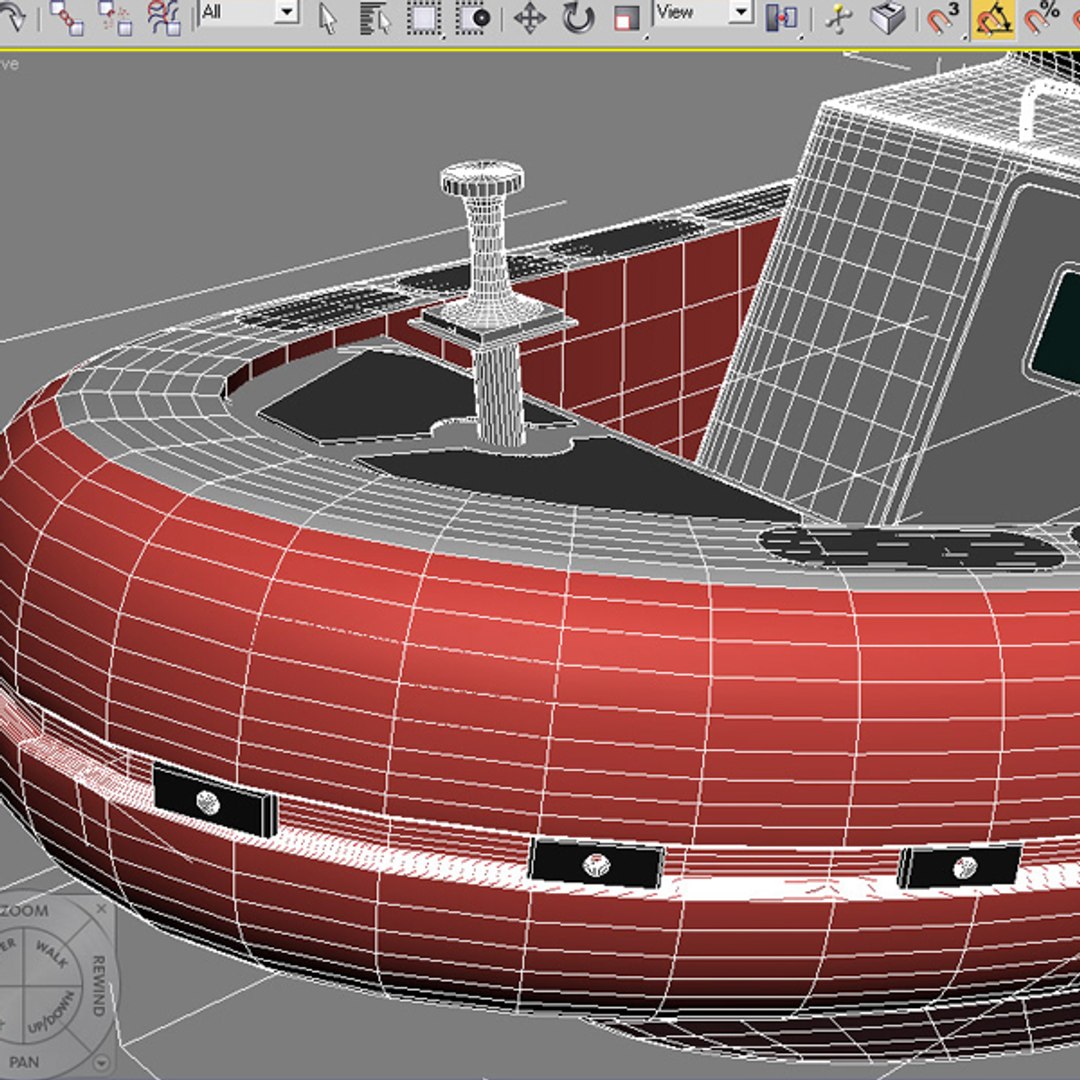Choose the Rectangular Selection Region tool
Screen dimensions: 1080x1080
point(424,18)
